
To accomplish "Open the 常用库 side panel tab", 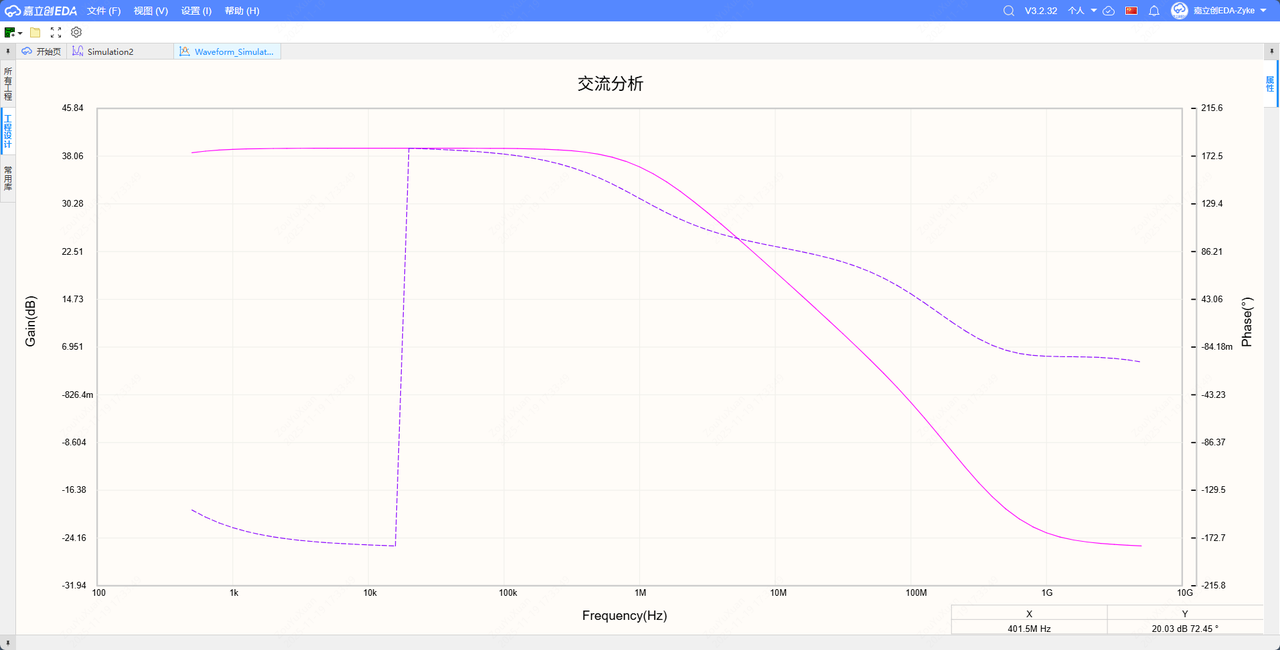I will click(x=8, y=178).
